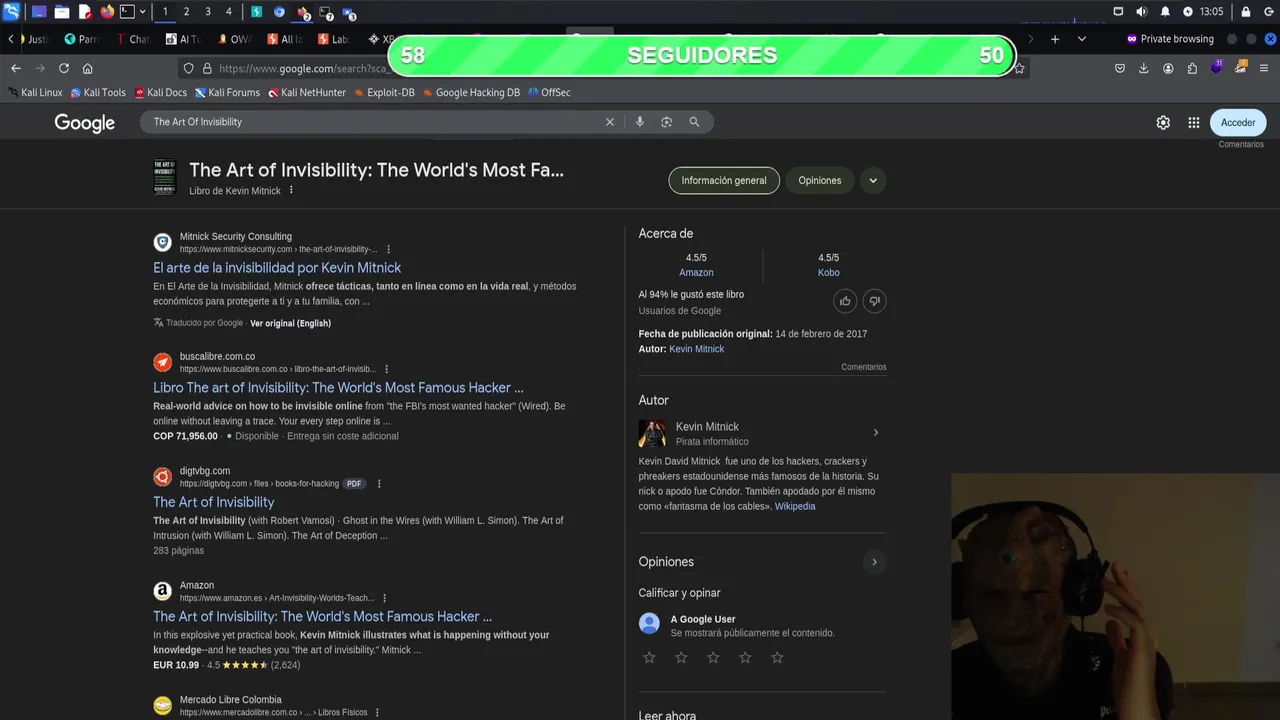
Task: Reload the current page
Action: coord(64,68)
